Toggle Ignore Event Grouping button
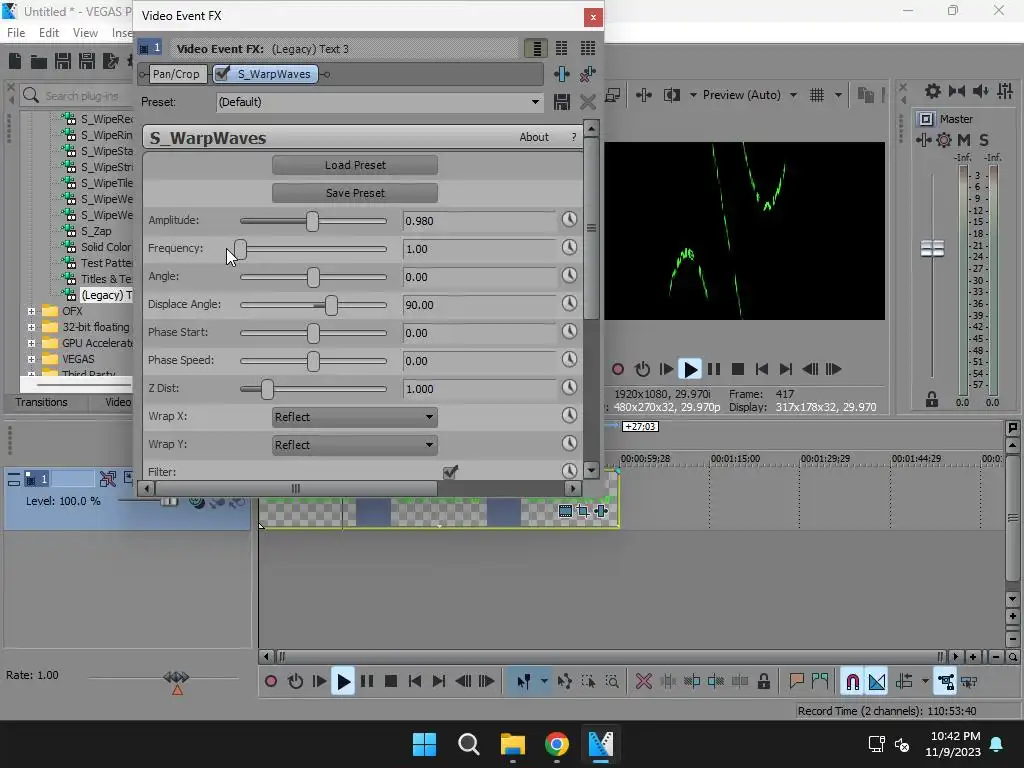The image size is (1024, 768). pos(970,682)
